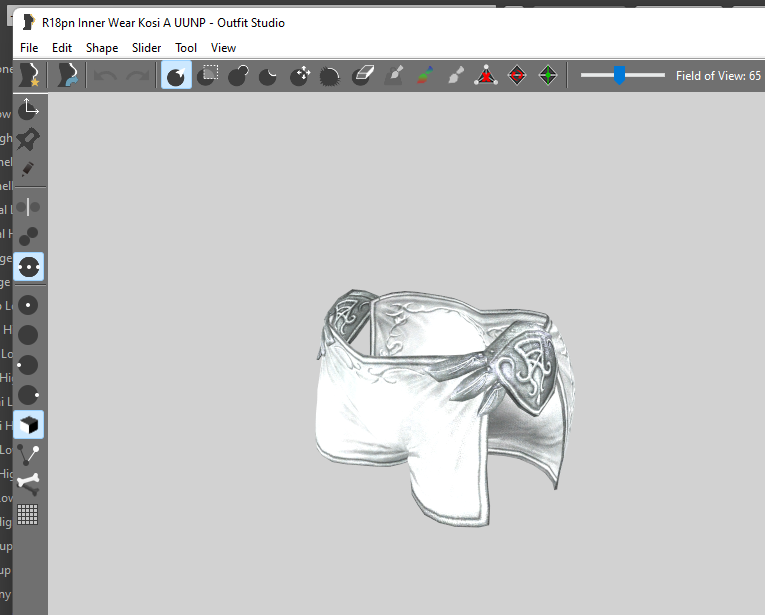Select the Deflate brush tool
The height and width of the screenshot is (615, 765).
(268, 75)
